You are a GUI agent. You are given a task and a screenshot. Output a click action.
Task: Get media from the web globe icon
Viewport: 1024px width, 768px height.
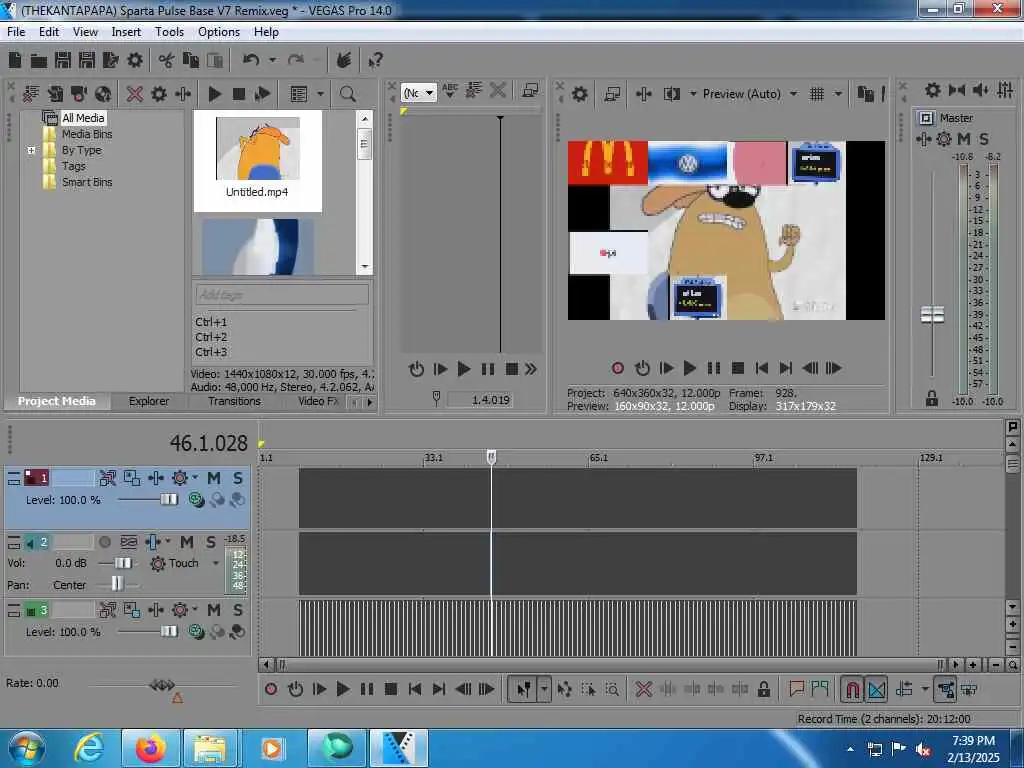pyautogui.click(x=103, y=94)
